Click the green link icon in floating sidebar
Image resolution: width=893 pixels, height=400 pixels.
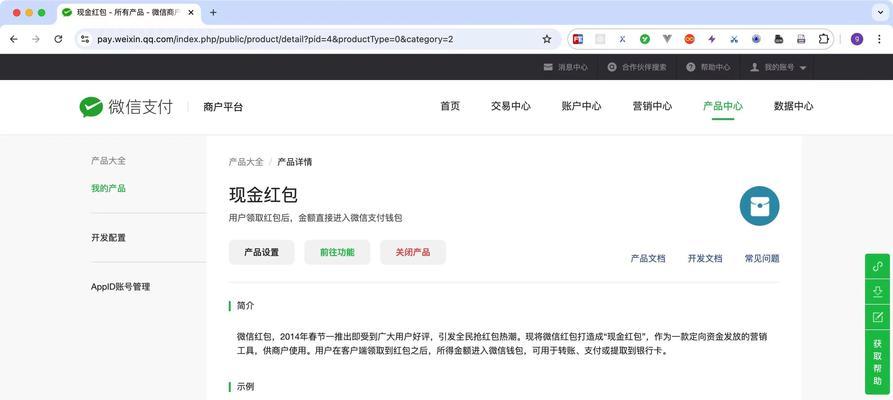click(x=877, y=266)
